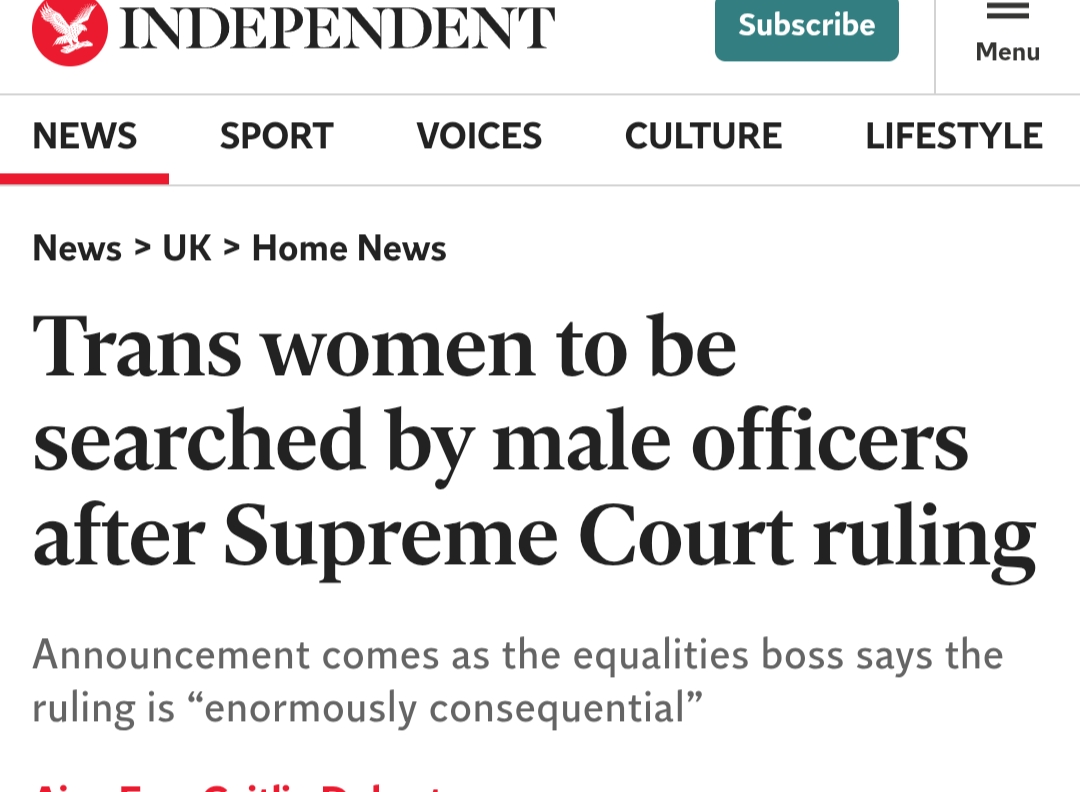Click the INDEPENDENT wordmark
This screenshot has height=792, width=1080.
click(x=337, y=28)
